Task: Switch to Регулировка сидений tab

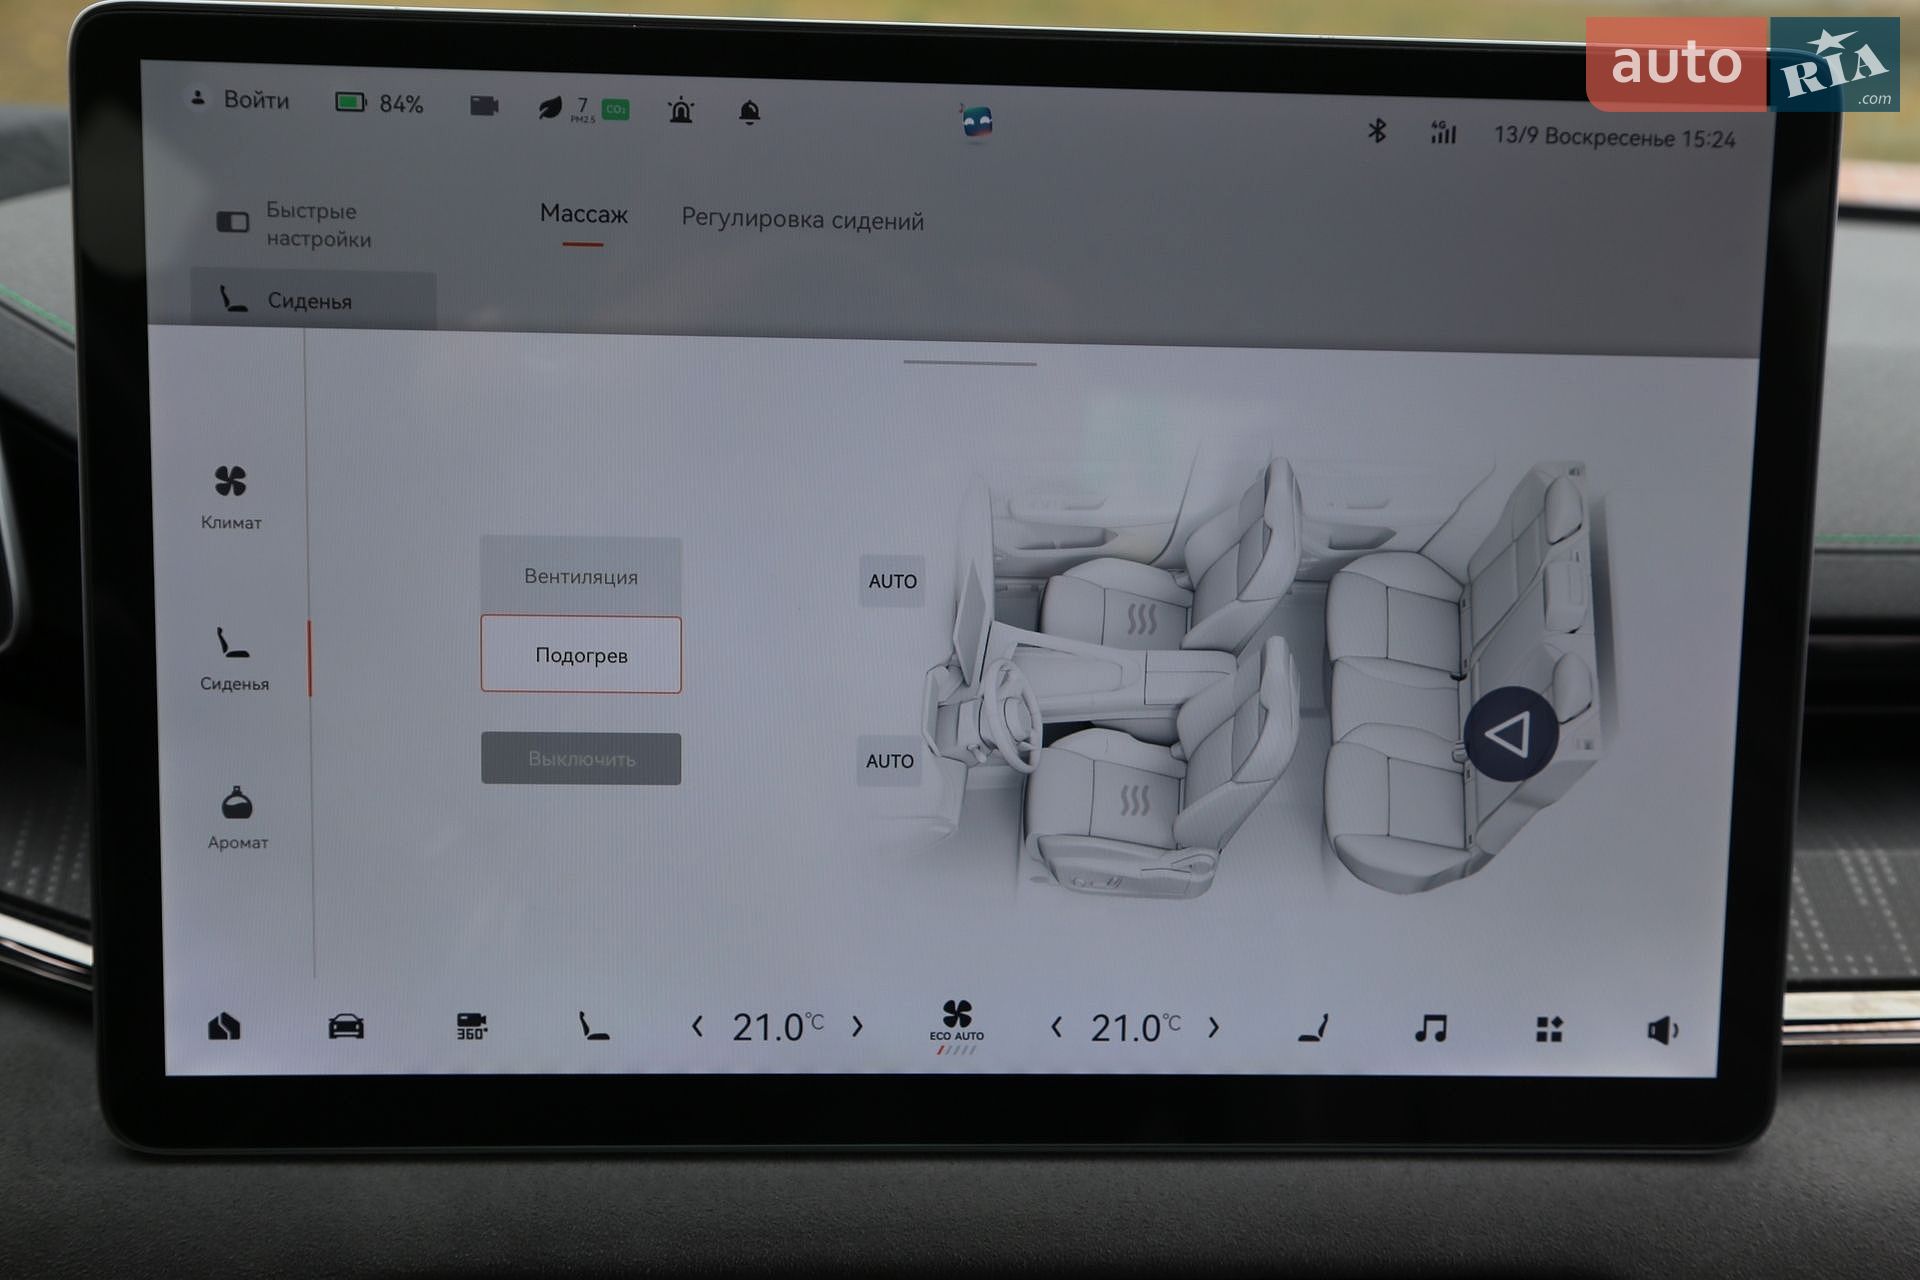Action: 802,220
